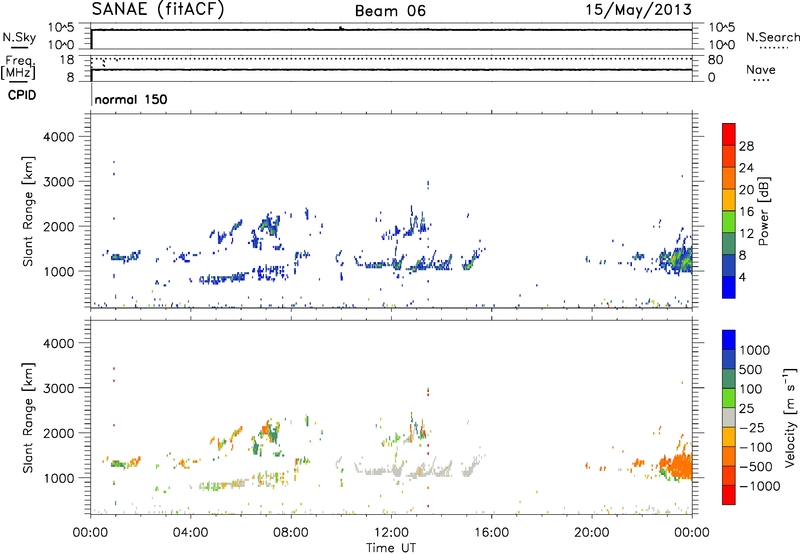Click the '3000' tick of the velocity panel
The image size is (800, 554).
click(58, 388)
